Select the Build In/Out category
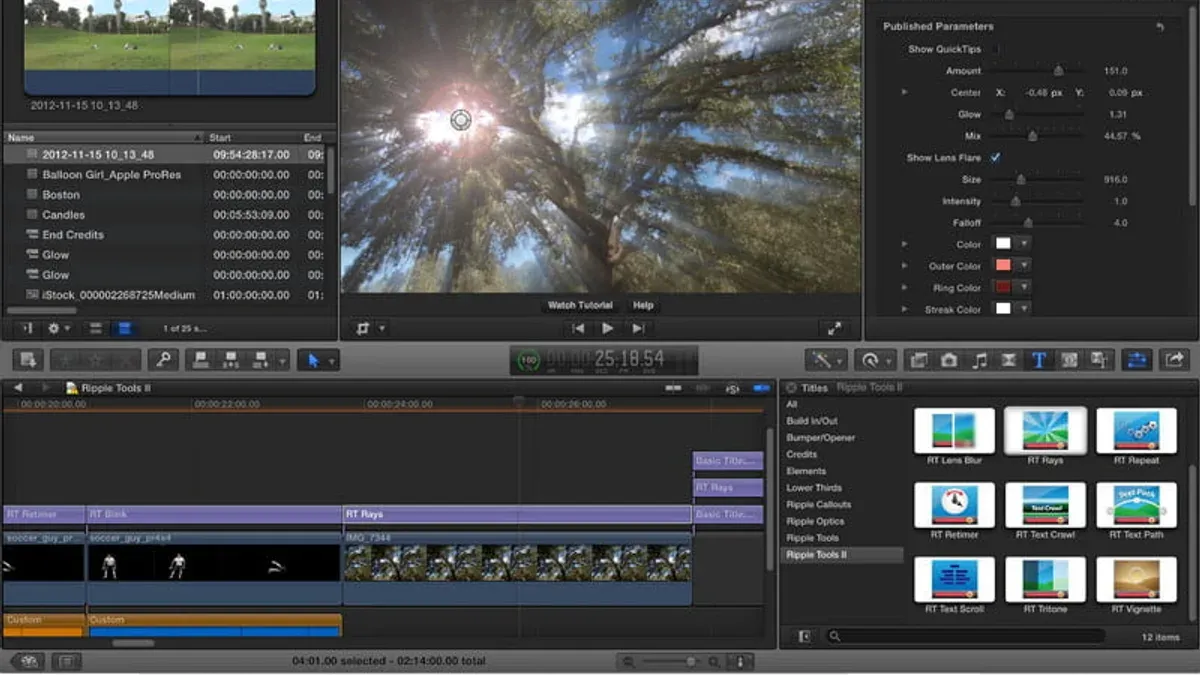Screen dimensions: 1200x675 pyautogui.click(x=812, y=421)
